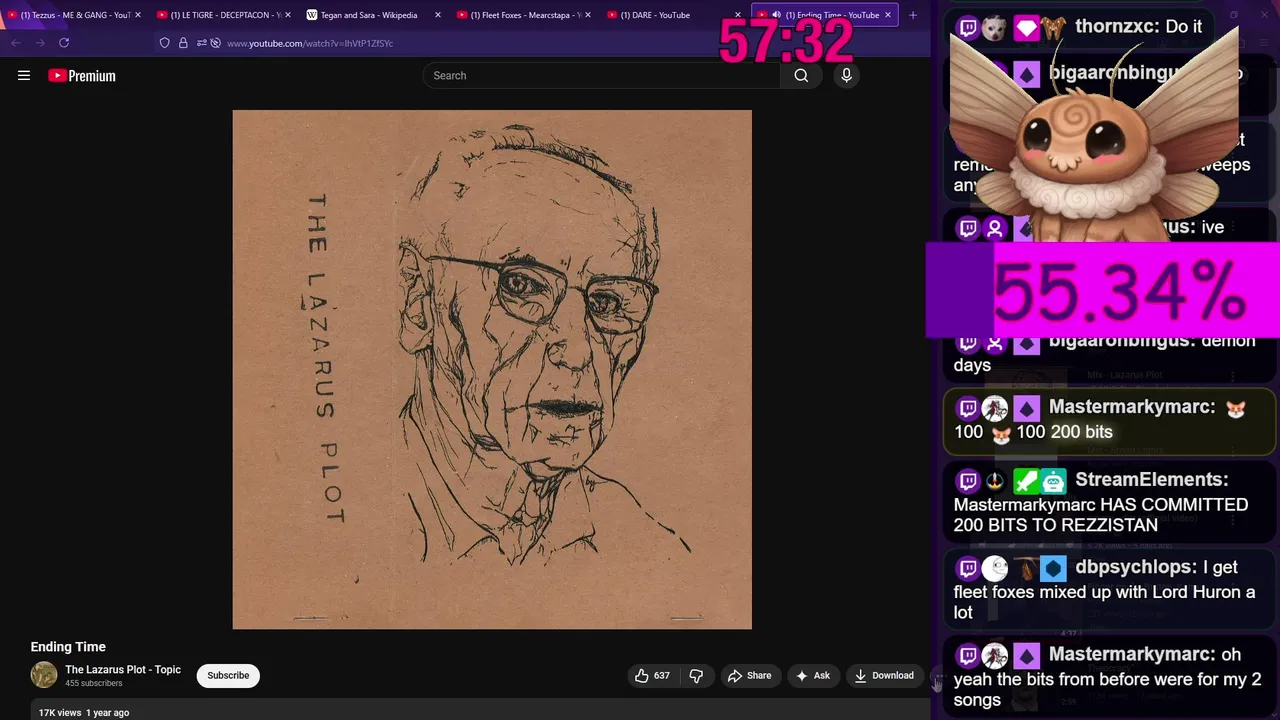Click the 57:32 pink timer overlay
Screen dimensions: 1280x720
[x=786, y=42]
